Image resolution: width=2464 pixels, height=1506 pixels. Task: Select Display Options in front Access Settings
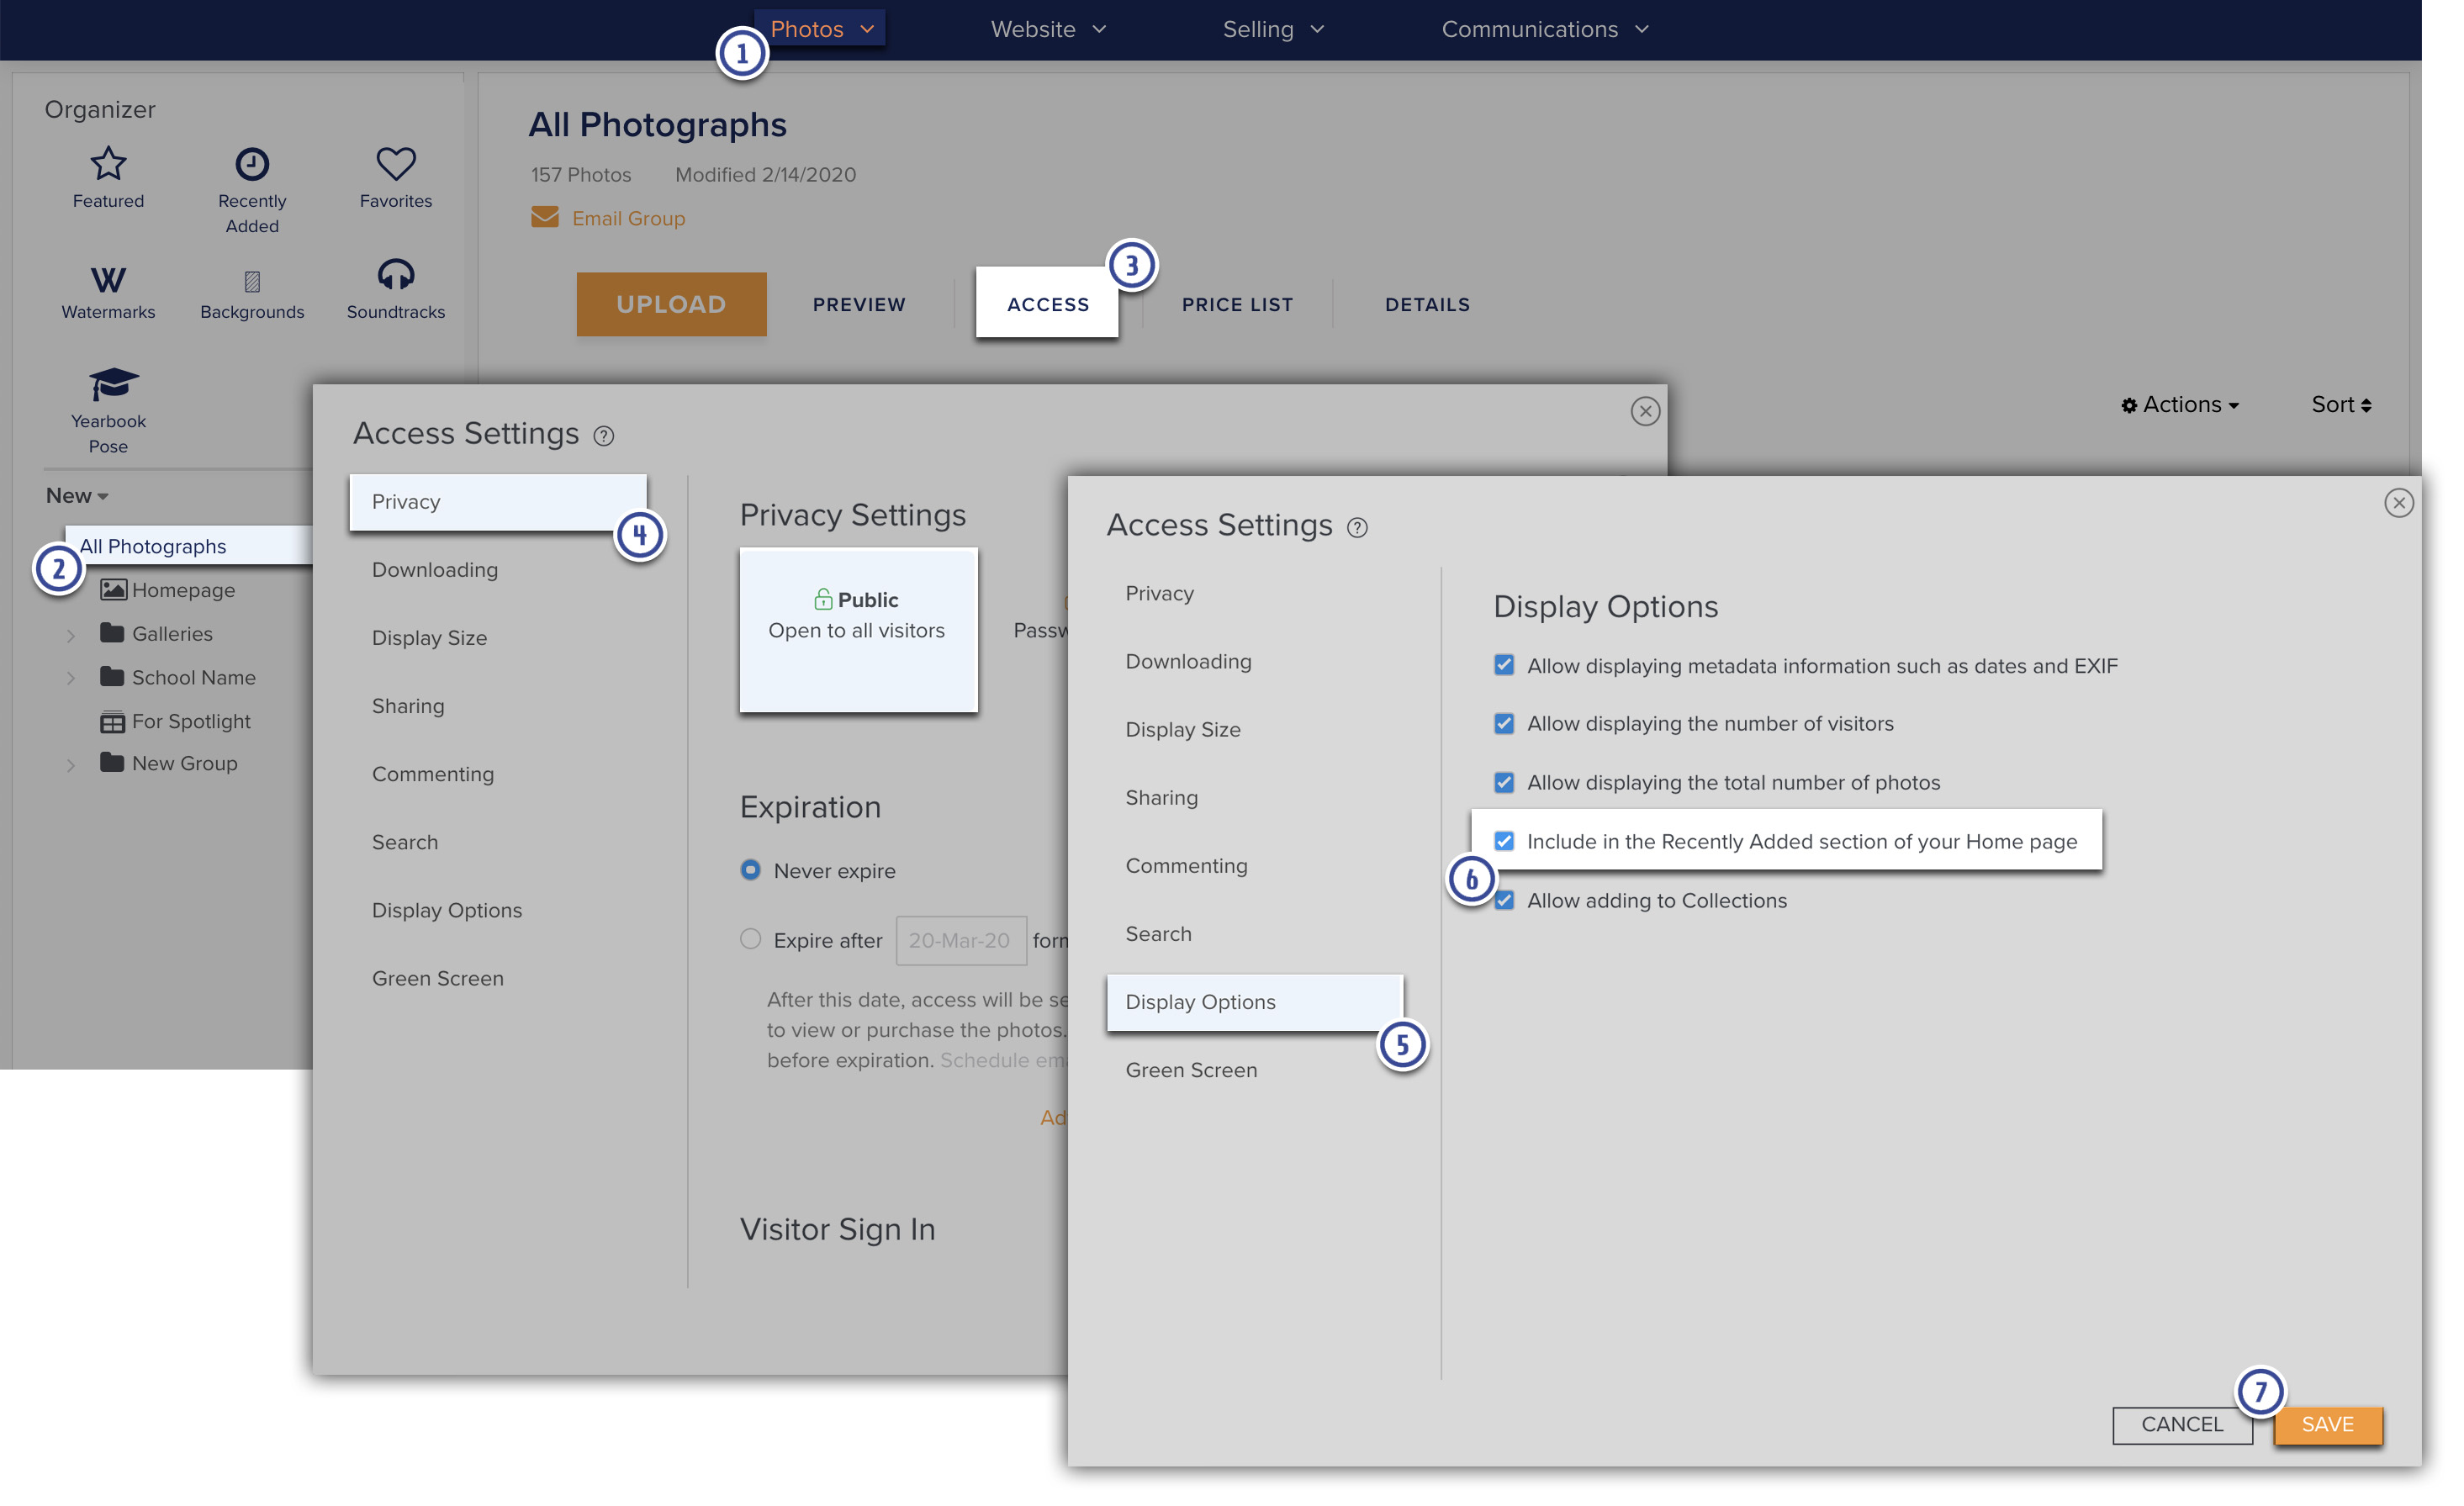point(1255,1002)
